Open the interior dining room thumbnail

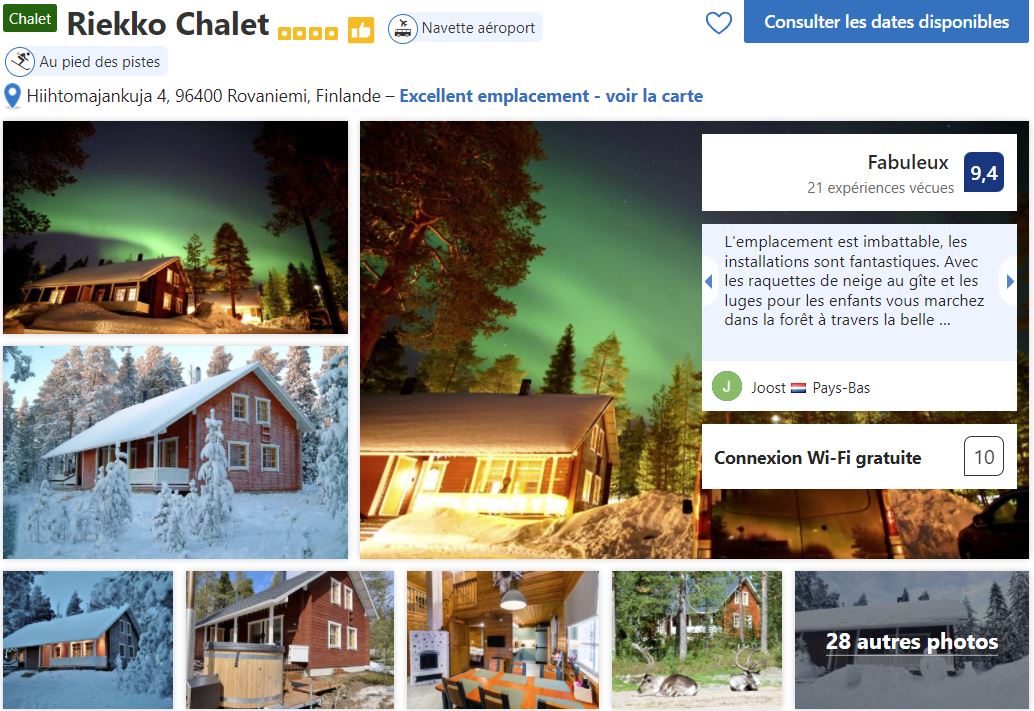click(x=502, y=640)
